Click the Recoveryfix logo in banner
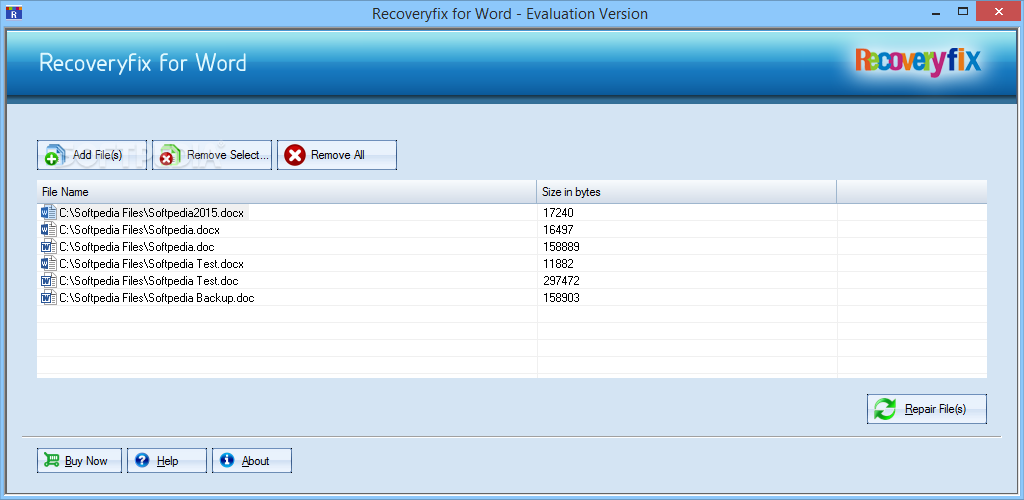Screen dimensions: 1024x500 pos(918,62)
